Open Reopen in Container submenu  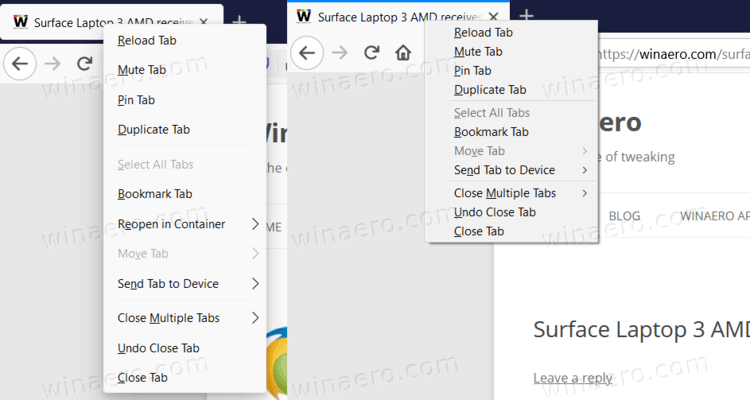coord(185,224)
